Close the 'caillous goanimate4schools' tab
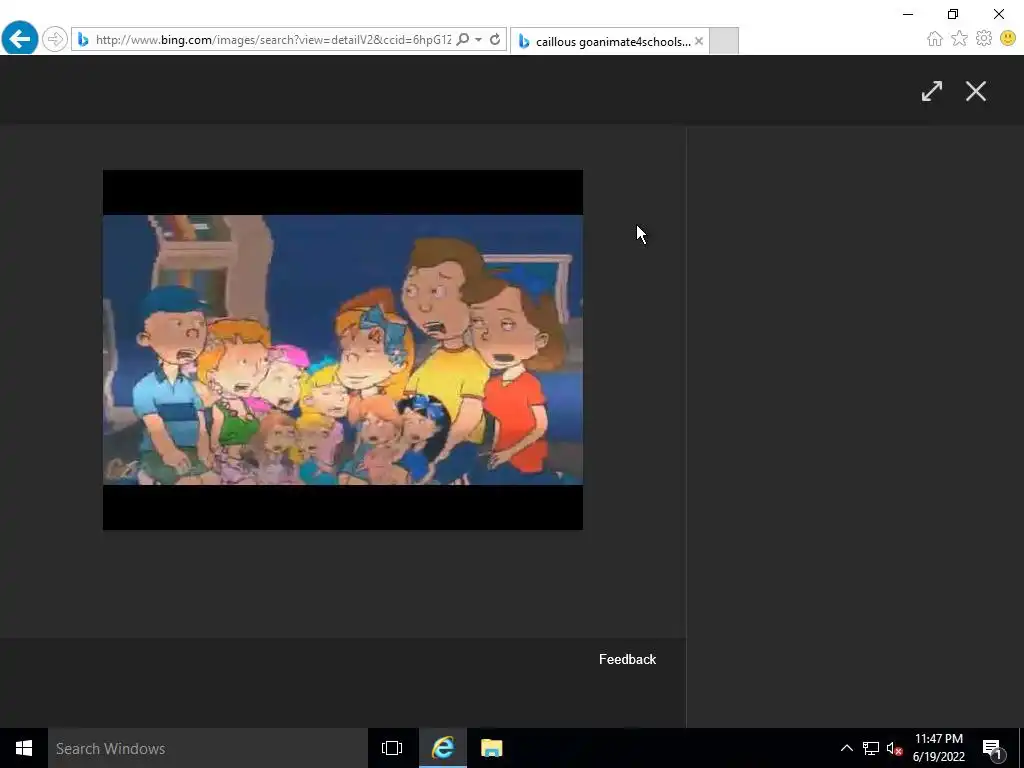 (x=699, y=41)
